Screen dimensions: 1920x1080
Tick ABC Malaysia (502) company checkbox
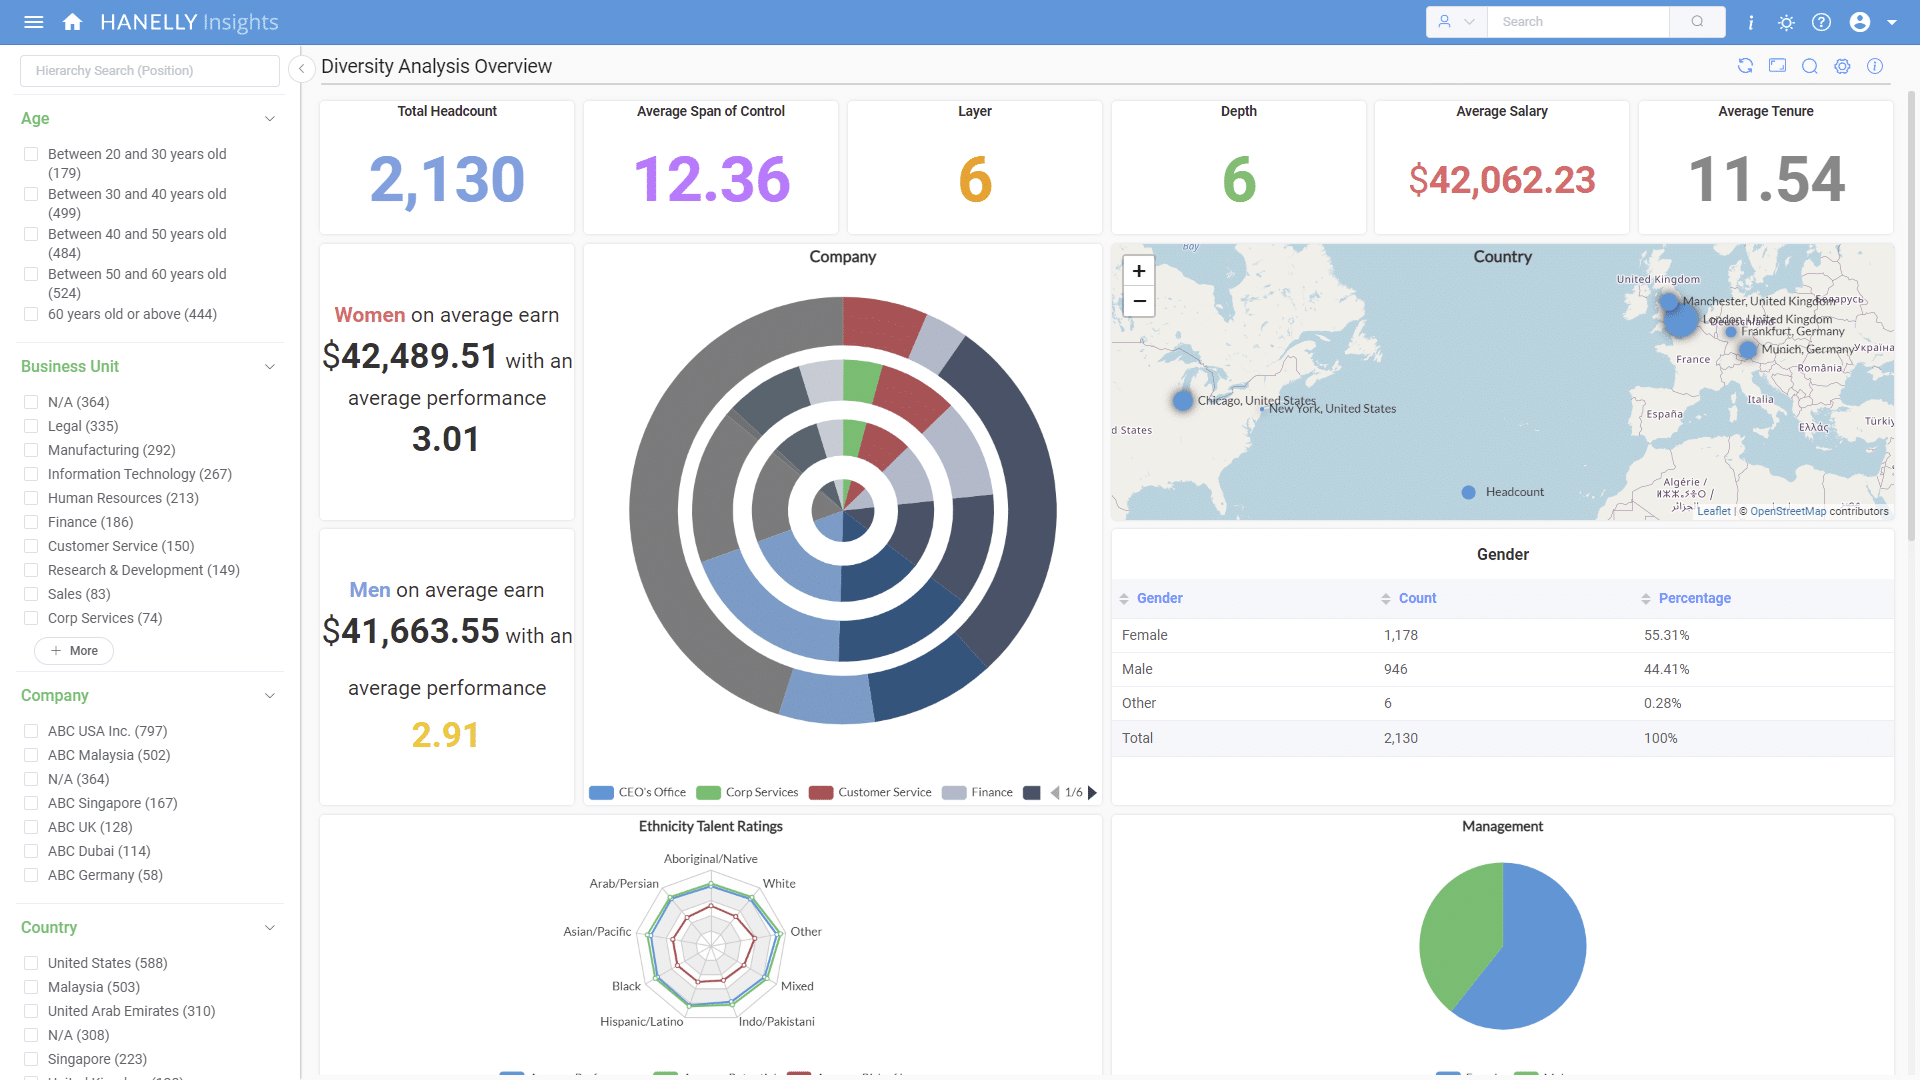(31, 755)
